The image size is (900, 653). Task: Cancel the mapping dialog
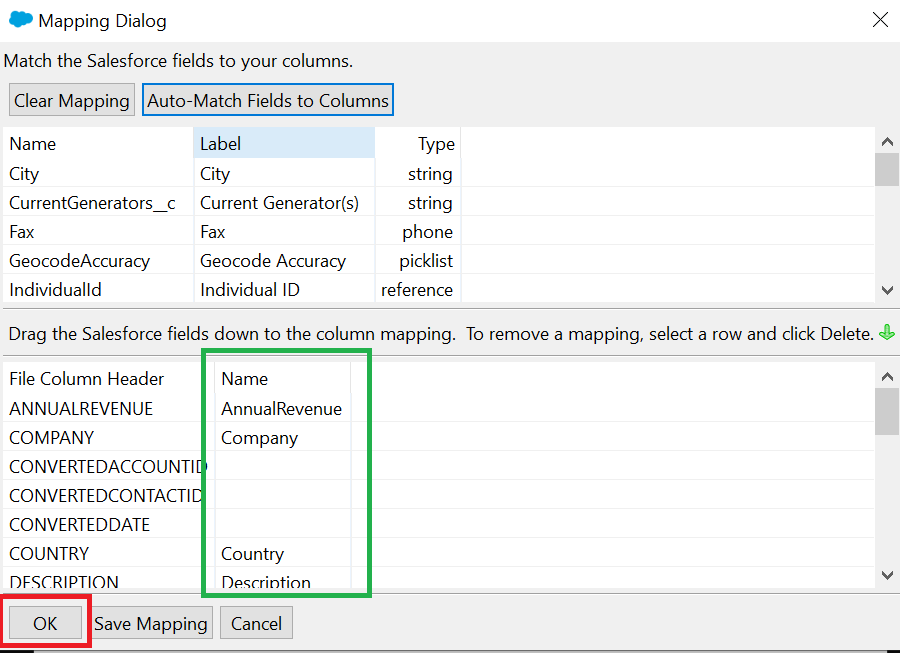tap(256, 623)
